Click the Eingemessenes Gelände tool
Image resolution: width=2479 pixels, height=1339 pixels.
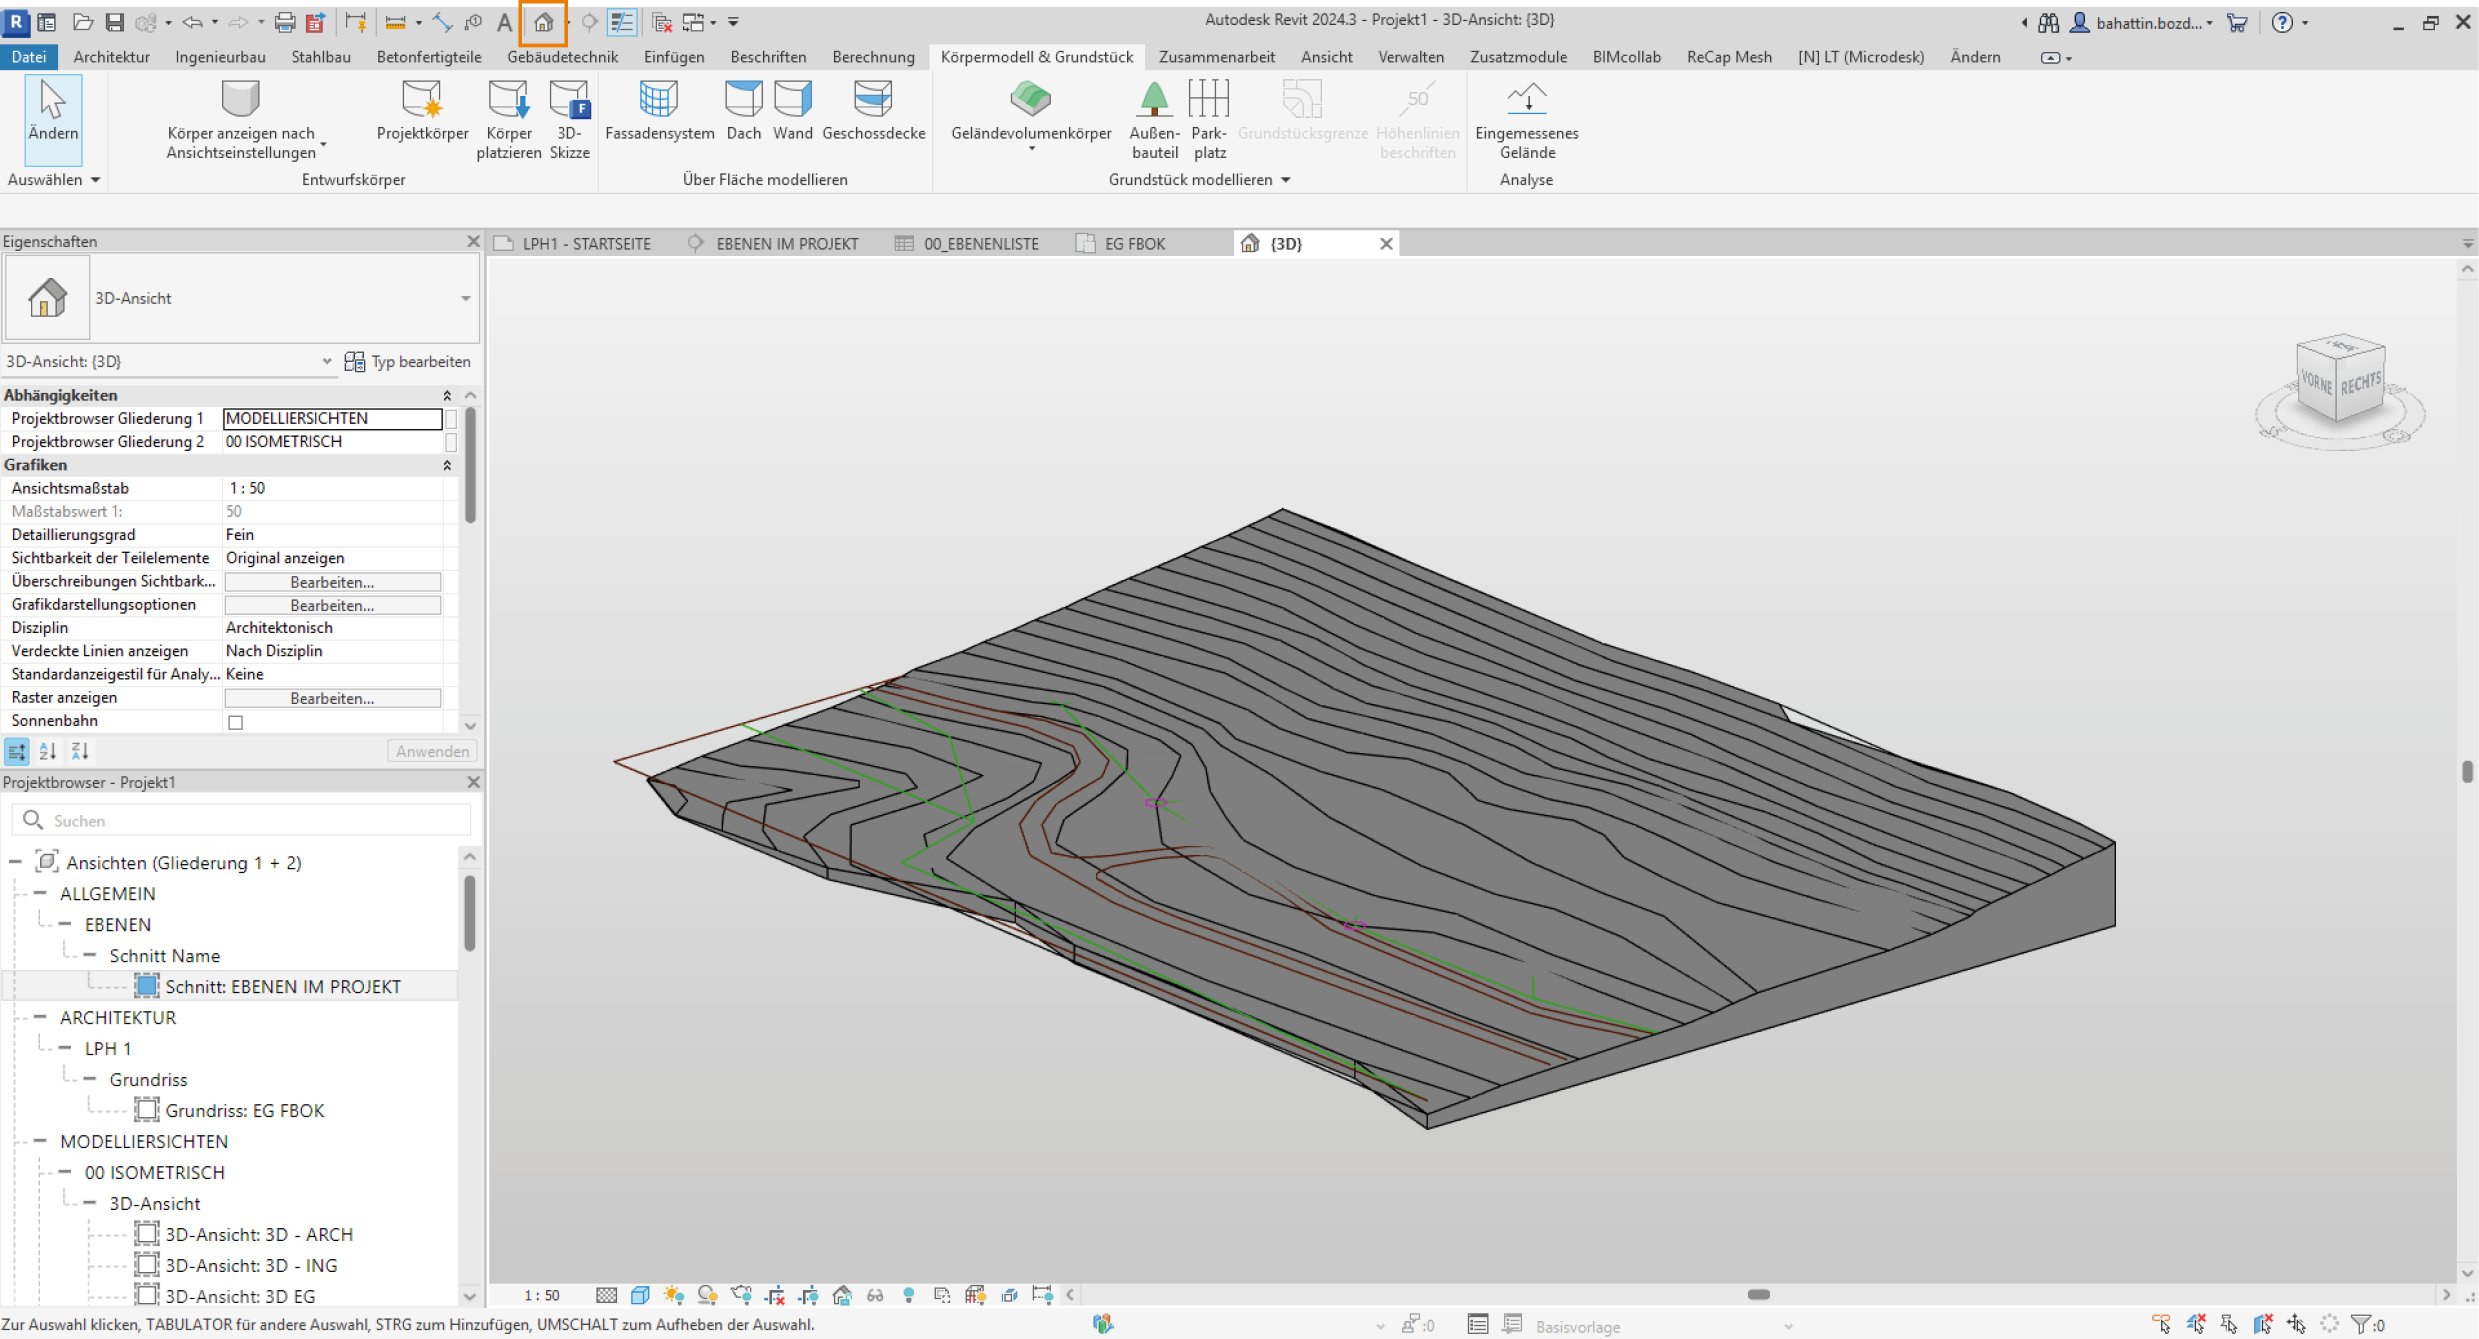1526,119
